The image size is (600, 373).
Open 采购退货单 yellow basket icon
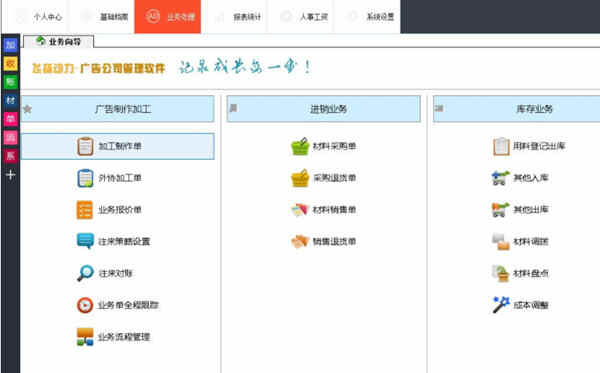300,178
